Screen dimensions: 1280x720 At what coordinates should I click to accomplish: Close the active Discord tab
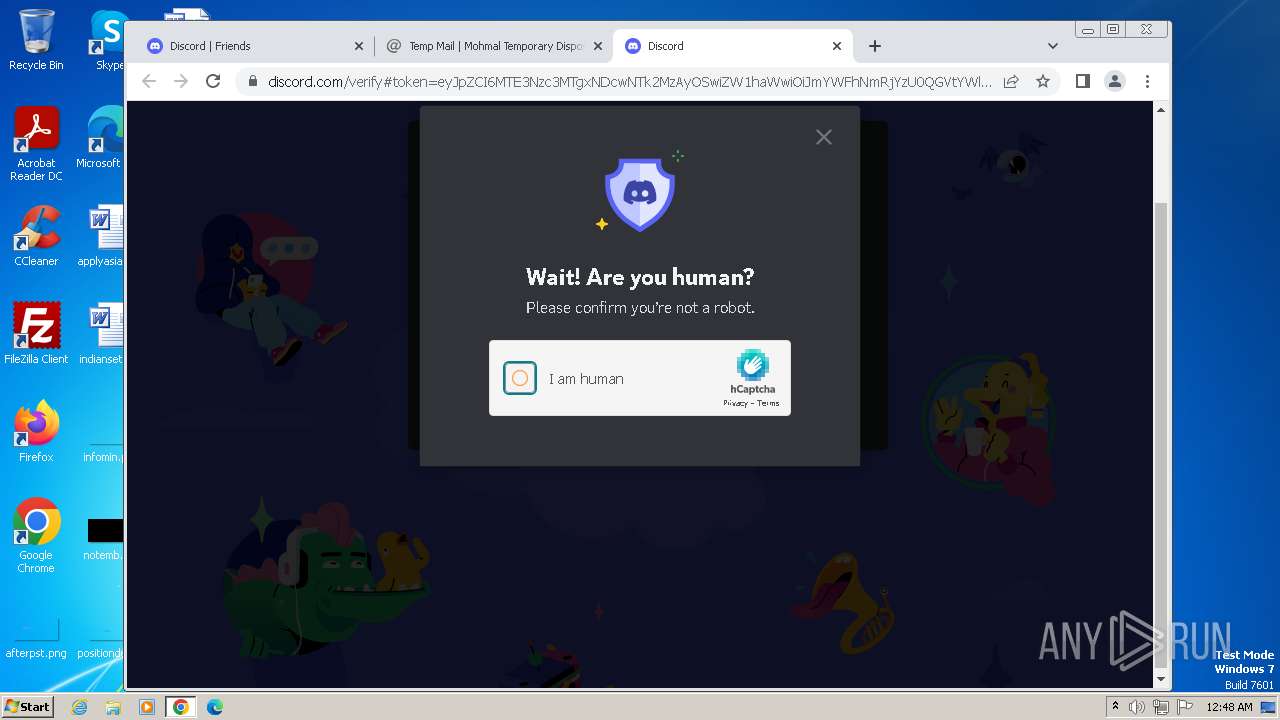pos(837,46)
